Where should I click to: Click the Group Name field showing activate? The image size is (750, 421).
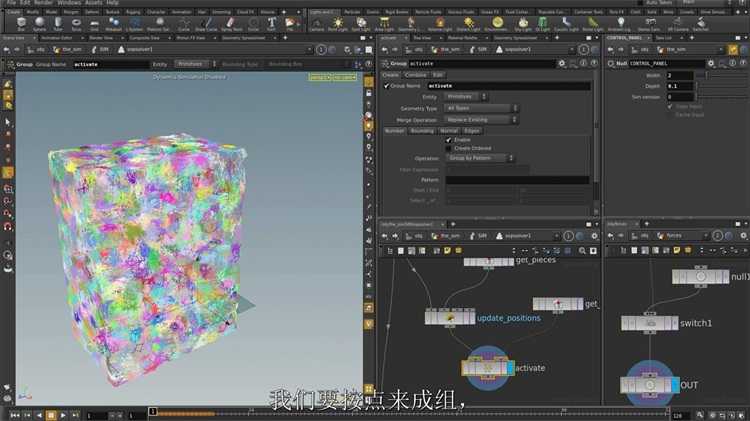pyautogui.click(x=508, y=86)
